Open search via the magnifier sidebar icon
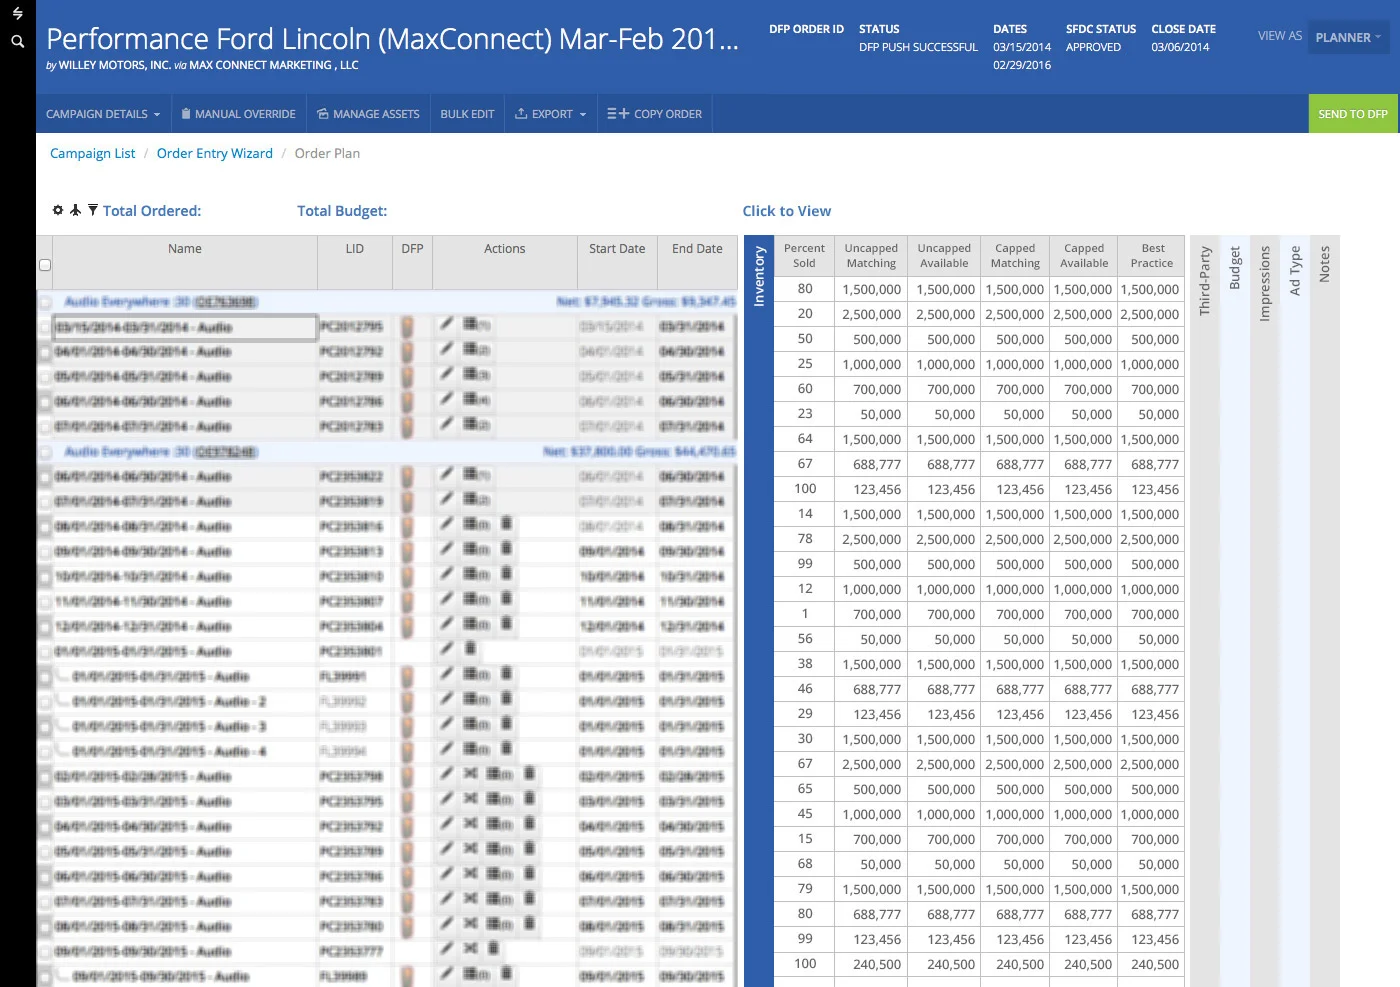This screenshot has height=987, width=1400. tap(17, 41)
